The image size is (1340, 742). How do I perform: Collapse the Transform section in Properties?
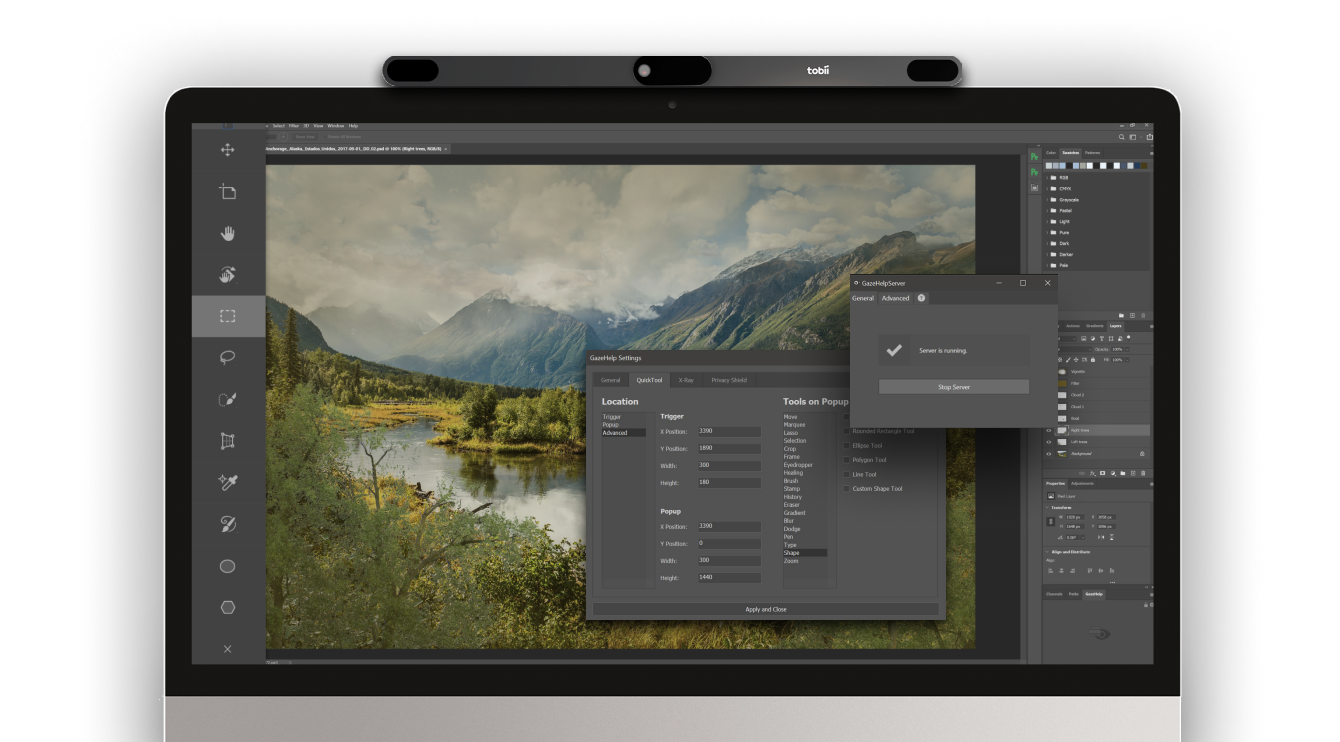(x=1047, y=508)
